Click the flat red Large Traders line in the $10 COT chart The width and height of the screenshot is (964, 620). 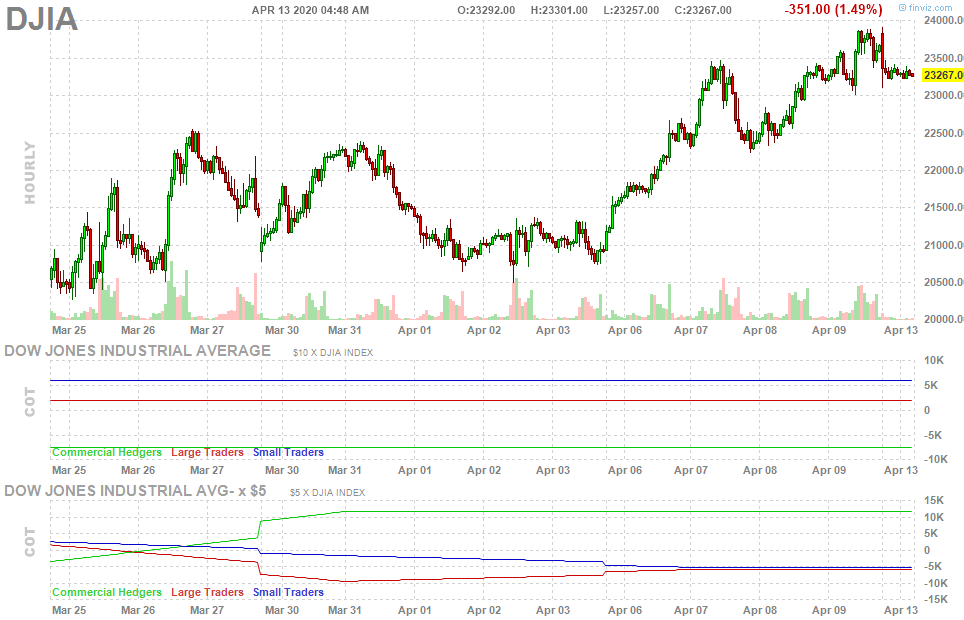481,401
